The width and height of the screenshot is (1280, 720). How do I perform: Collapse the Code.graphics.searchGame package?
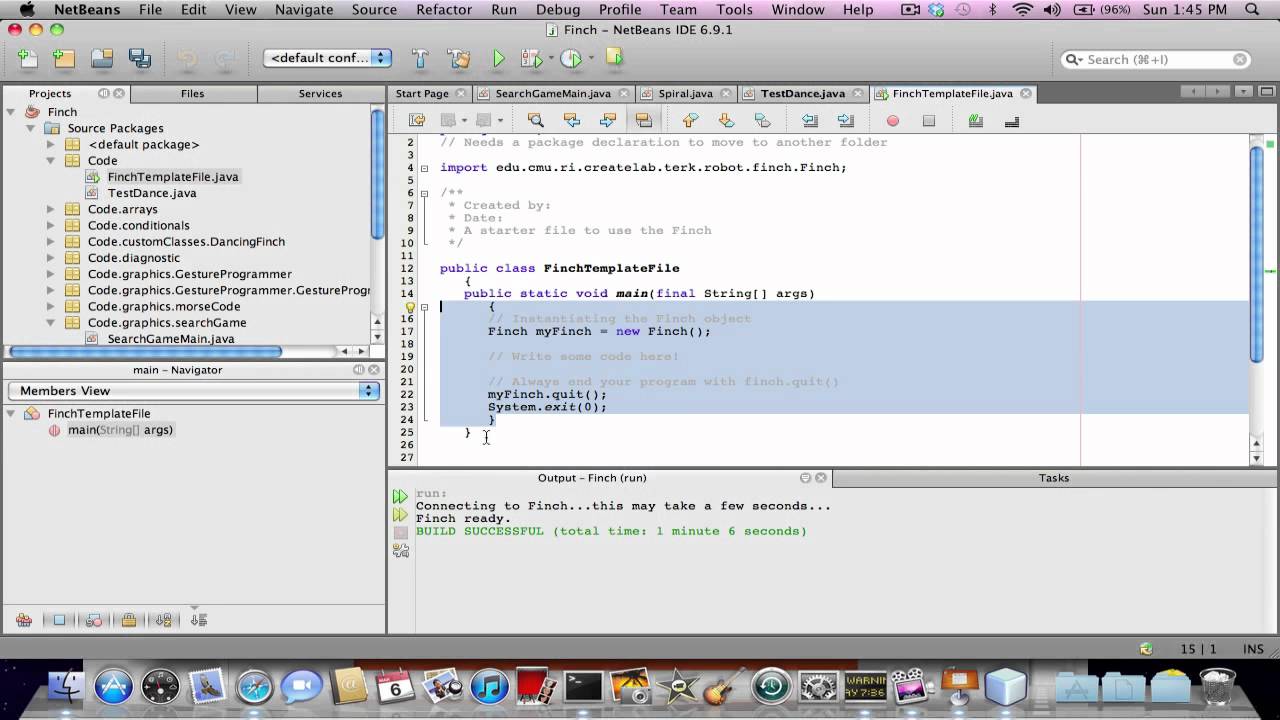pos(51,322)
